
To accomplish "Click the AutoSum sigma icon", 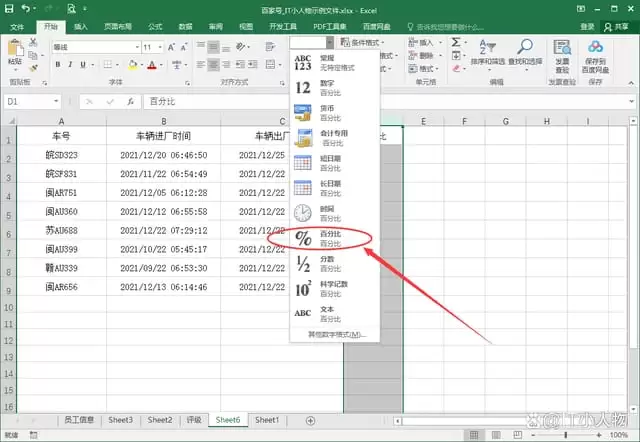I will click(456, 42).
